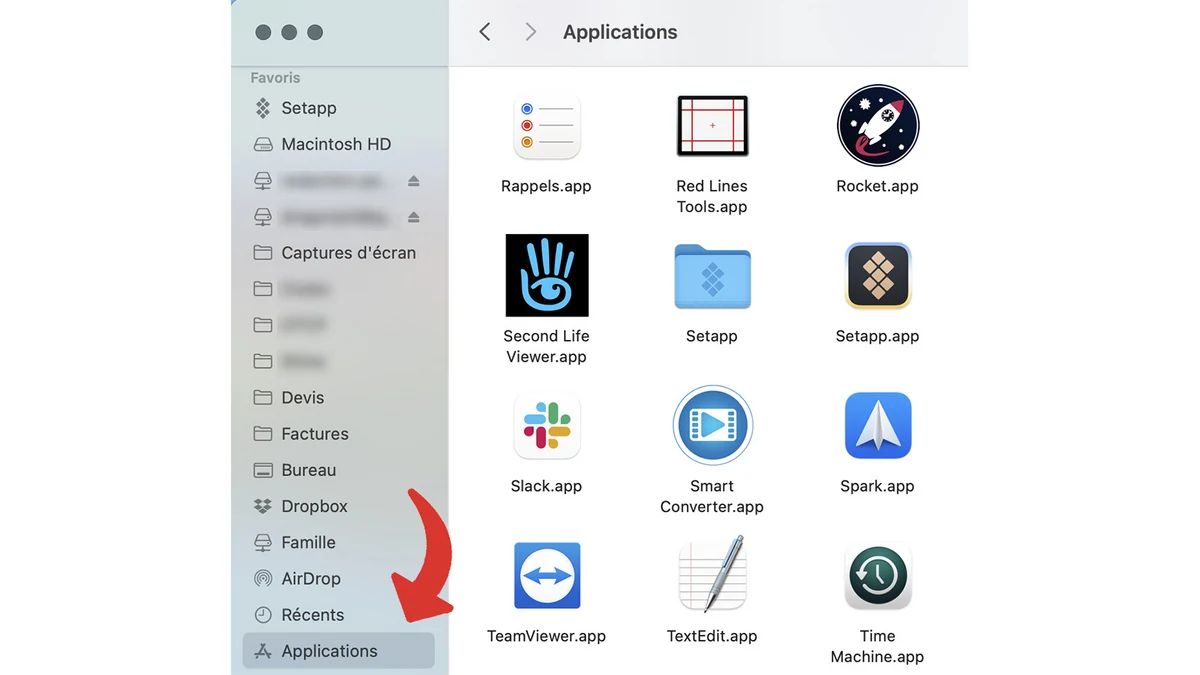The width and height of the screenshot is (1200, 675).
Task: Select the TeamViewer.app icon
Action: click(546, 576)
